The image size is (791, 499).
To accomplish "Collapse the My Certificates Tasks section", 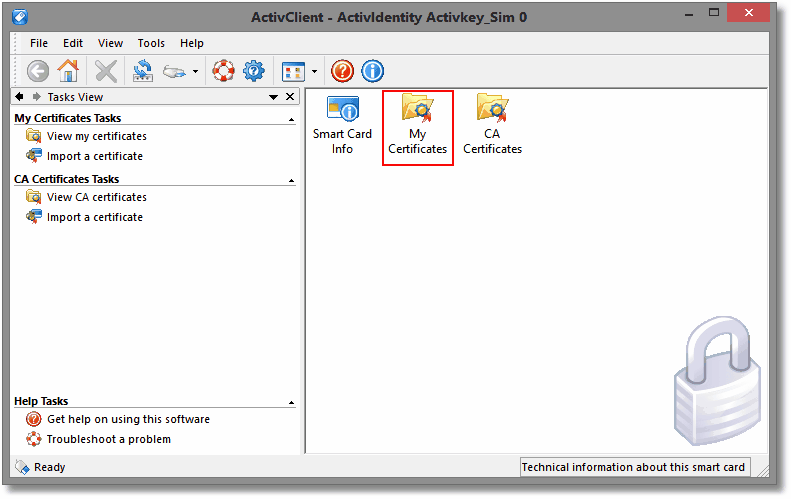I will click(x=292, y=120).
